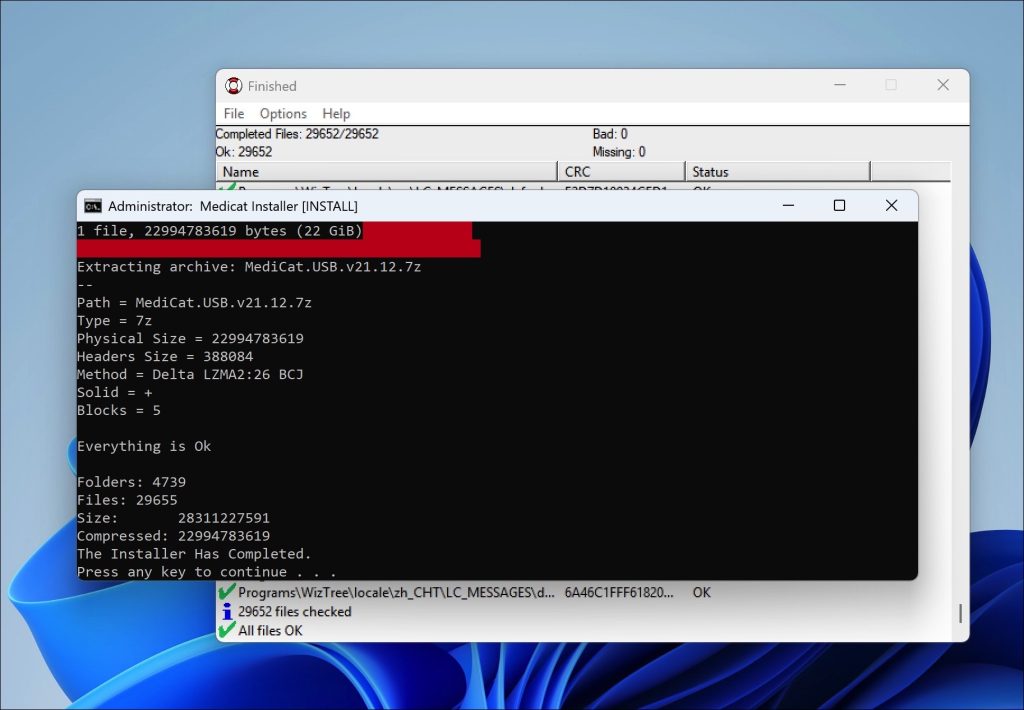The height and width of the screenshot is (710, 1024).
Task: Open the File menu
Action: click(x=234, y=113)
